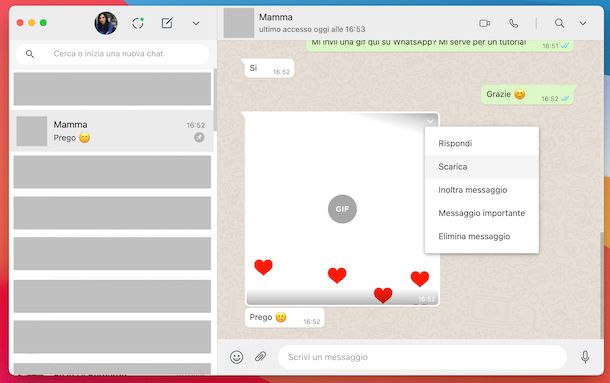Start a voice call with Mamma
This screenshot has height=383, width=610.
(x=514, y=23)
